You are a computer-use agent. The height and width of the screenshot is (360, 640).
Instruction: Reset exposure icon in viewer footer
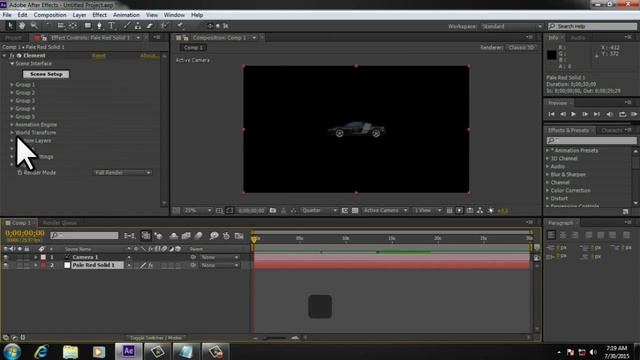(491, 211)
